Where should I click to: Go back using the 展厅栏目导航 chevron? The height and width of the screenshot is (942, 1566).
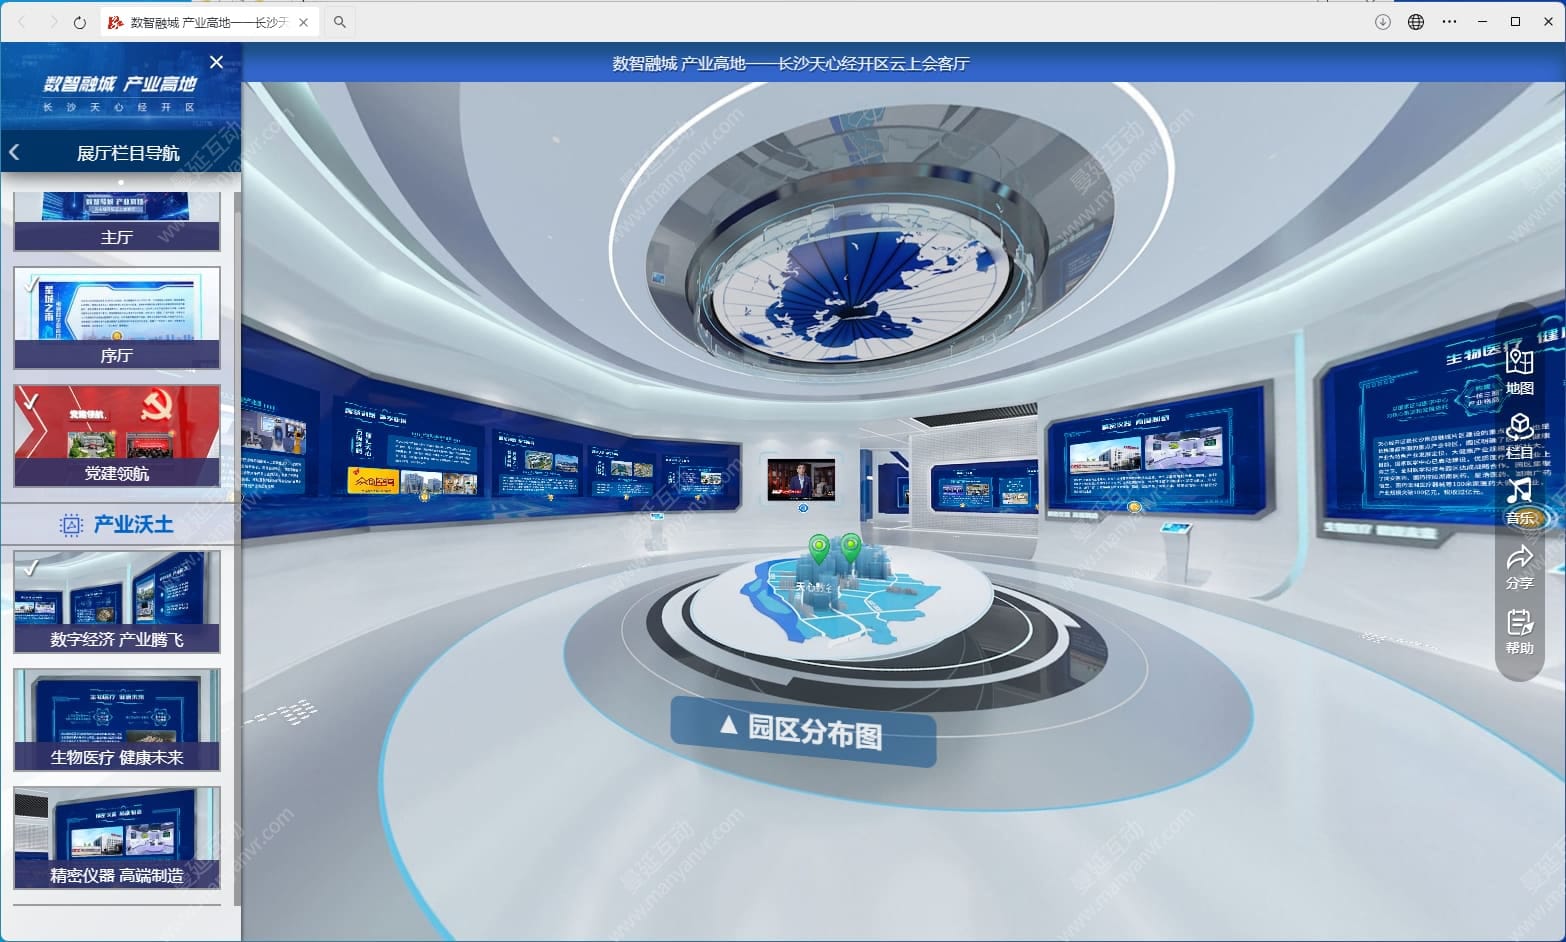click(14, 152)
